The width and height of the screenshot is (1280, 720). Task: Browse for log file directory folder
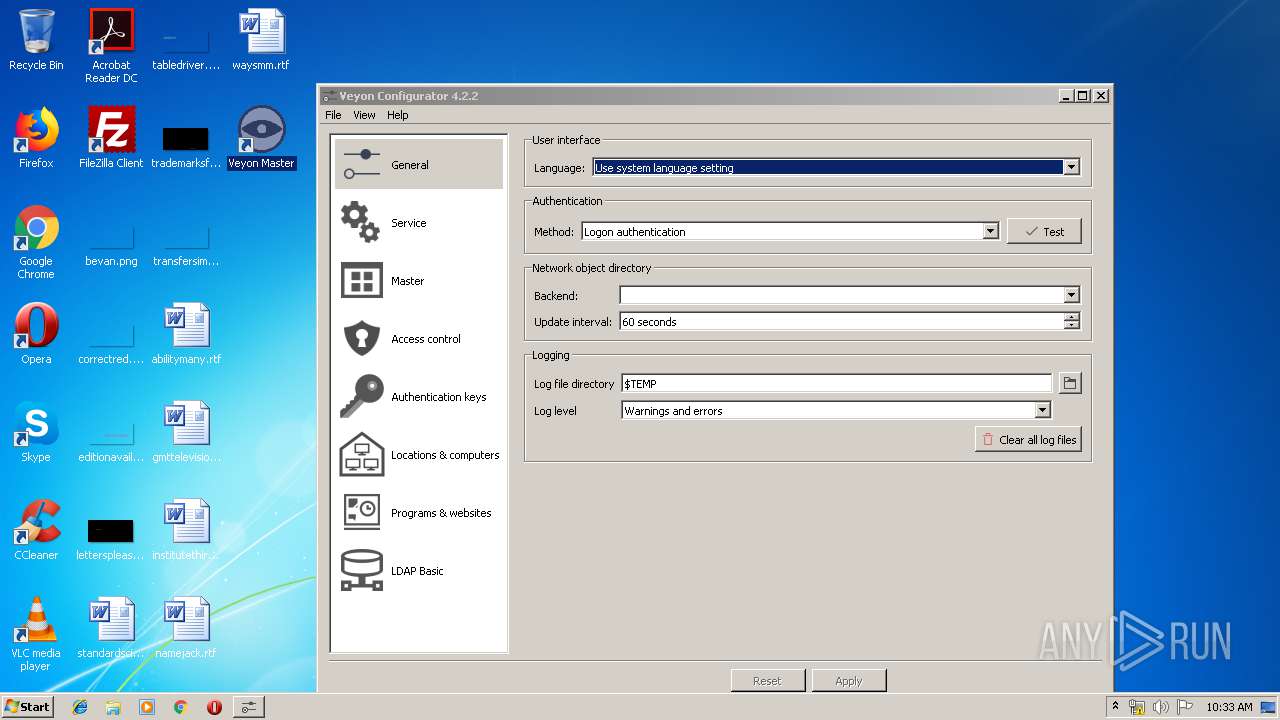[1069, 383]
